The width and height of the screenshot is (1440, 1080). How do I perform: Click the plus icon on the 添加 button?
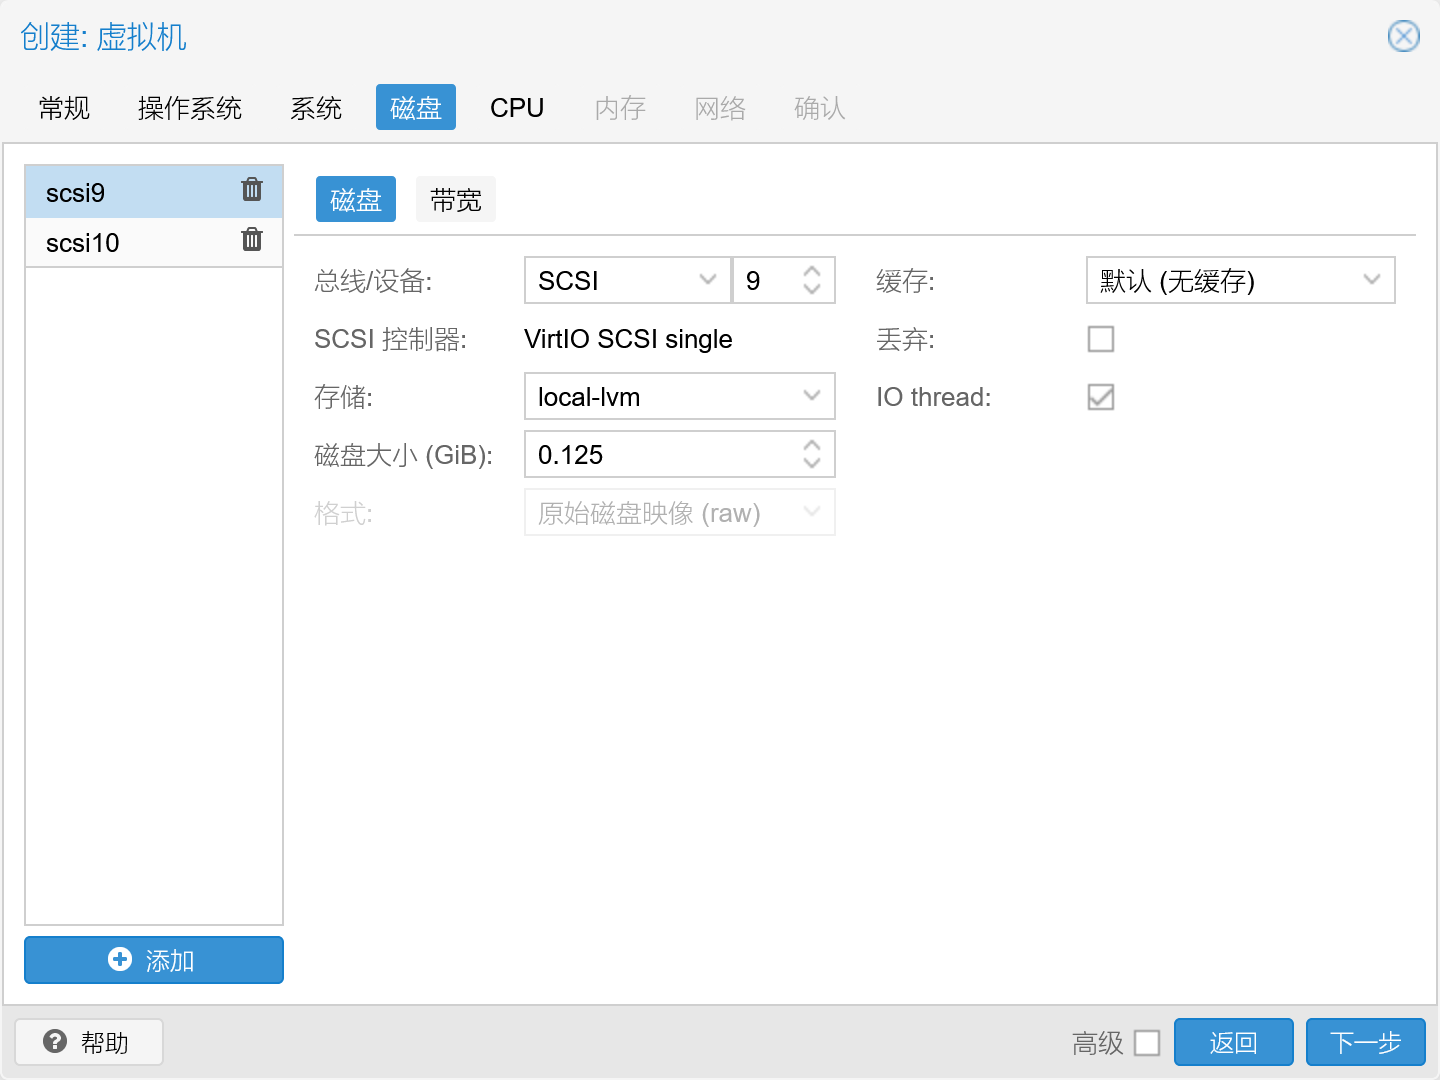pyautogui.click(x=119, y=959)
